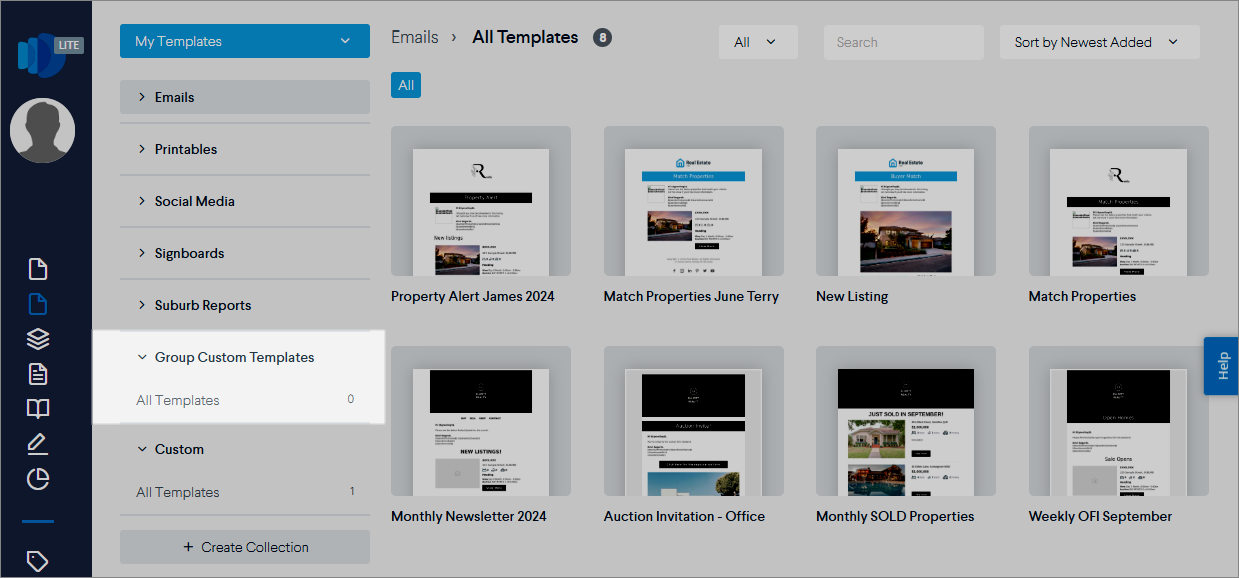Click the template count badge showing 8
The height and width of the screenshot is (578, 1239).
coord(602,38)
